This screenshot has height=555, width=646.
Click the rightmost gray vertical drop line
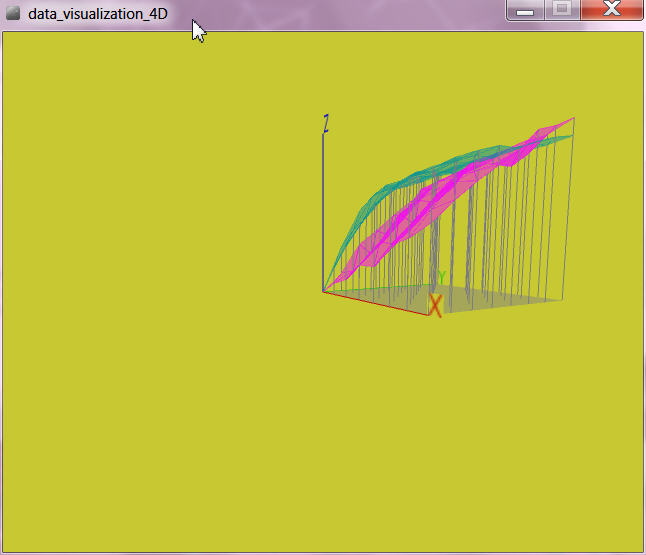pos(568,220)
